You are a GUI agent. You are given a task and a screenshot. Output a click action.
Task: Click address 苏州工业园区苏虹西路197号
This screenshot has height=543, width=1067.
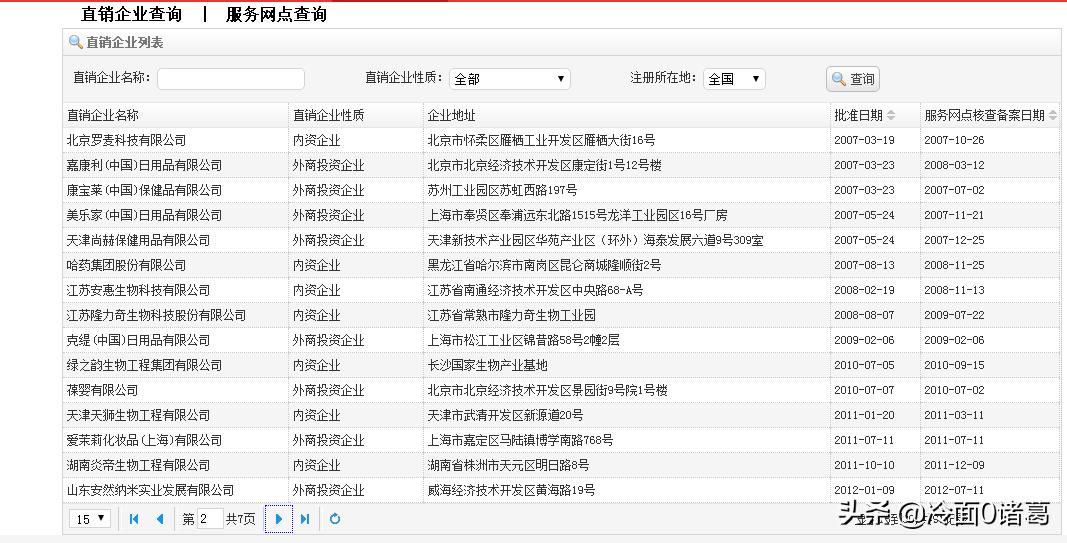[x=502, y=191]
